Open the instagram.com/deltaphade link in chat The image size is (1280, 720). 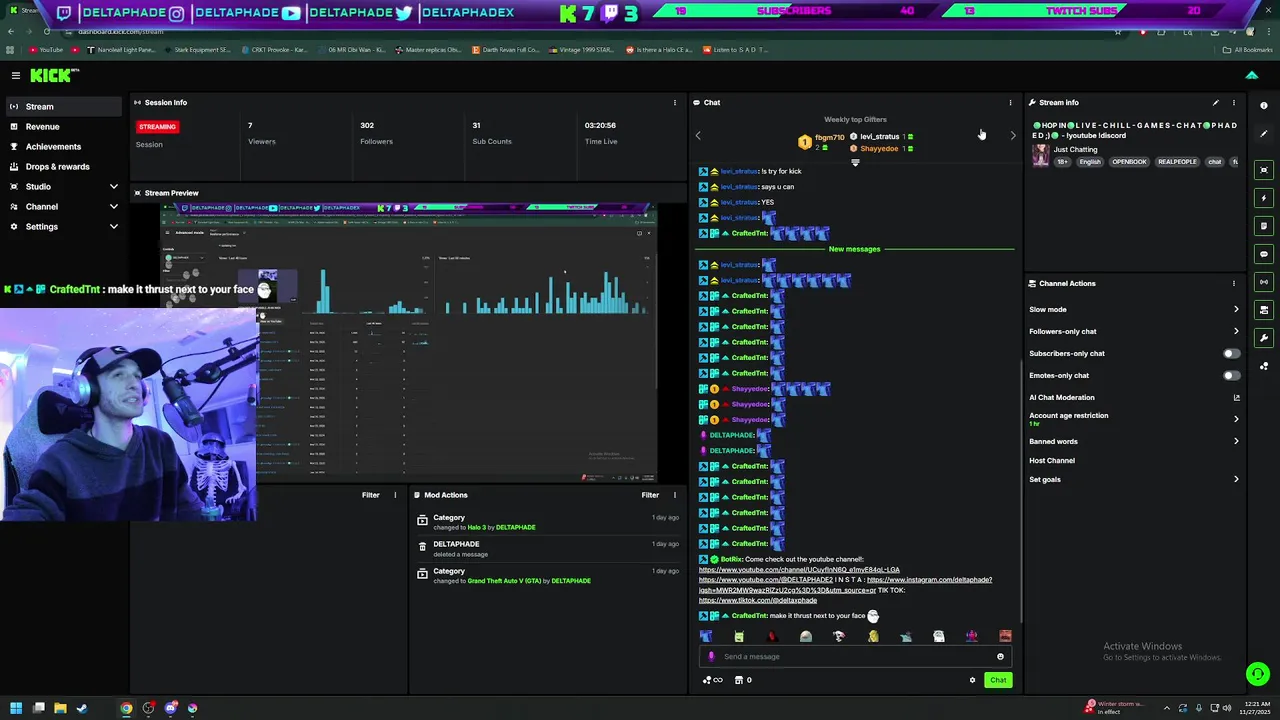click(x=929, y=580)
